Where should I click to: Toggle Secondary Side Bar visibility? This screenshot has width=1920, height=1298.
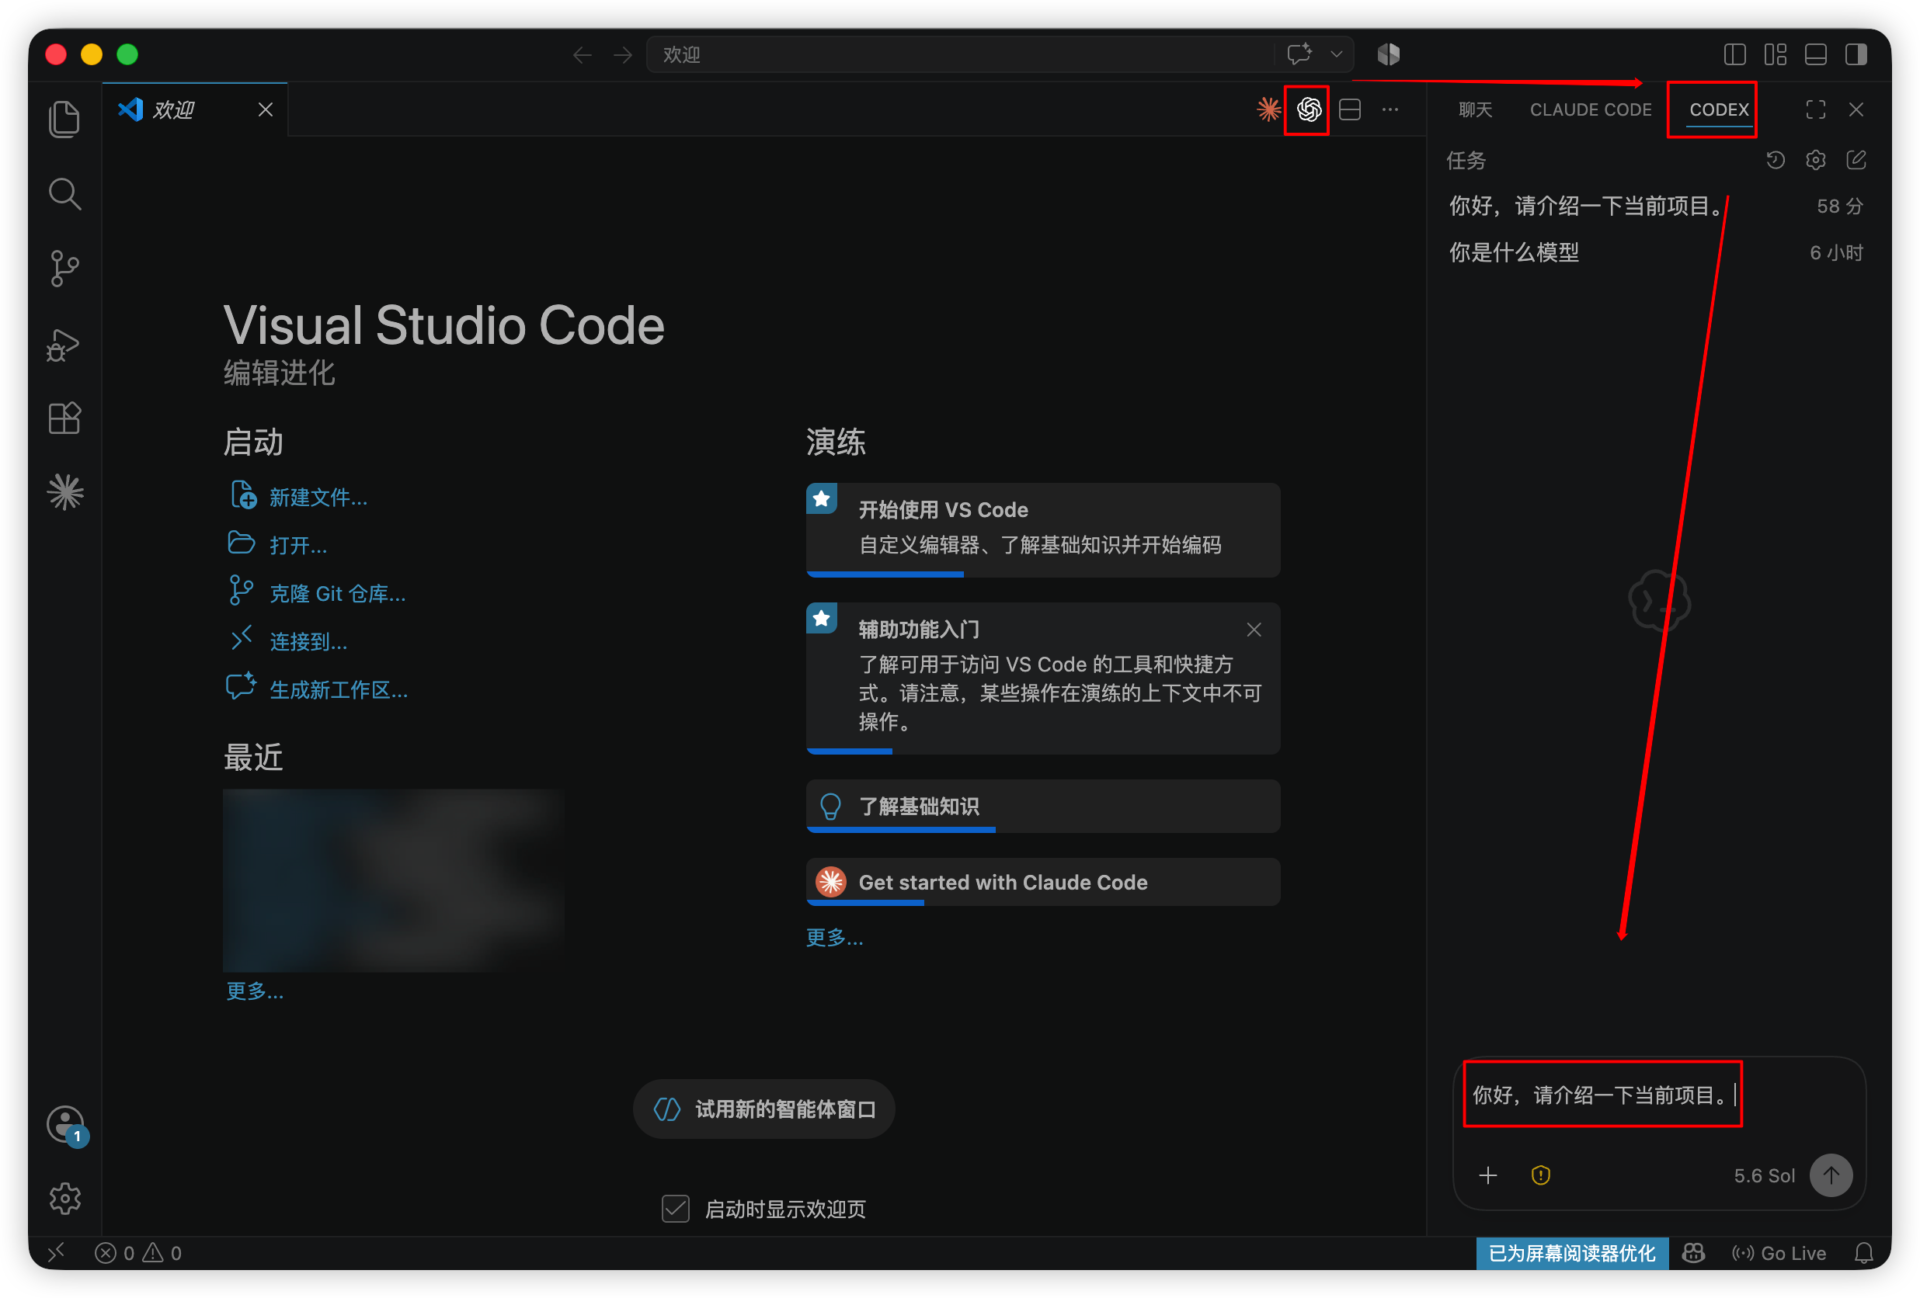[x=1856, y=54]
